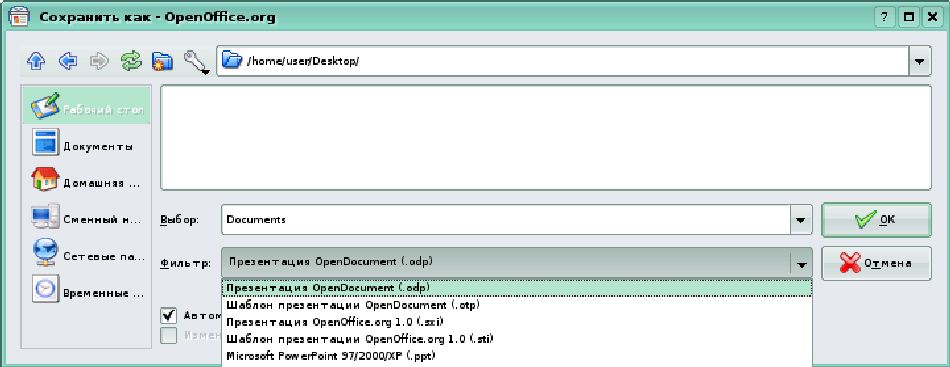The height and width of the screenshot is (367, 950).
Task: Open Документы location
Action: click(87, 143)
